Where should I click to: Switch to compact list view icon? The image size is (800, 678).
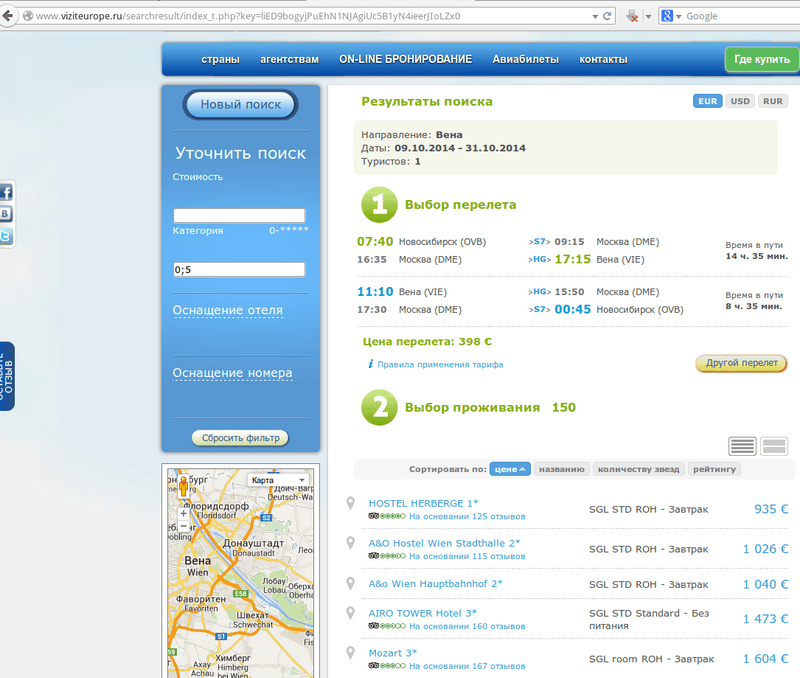(x=742, y=446)
